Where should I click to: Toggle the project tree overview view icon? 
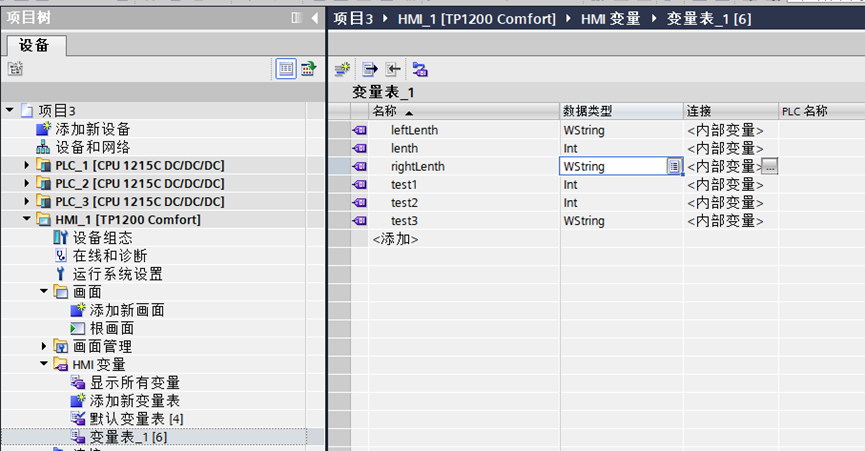[286, 69]
